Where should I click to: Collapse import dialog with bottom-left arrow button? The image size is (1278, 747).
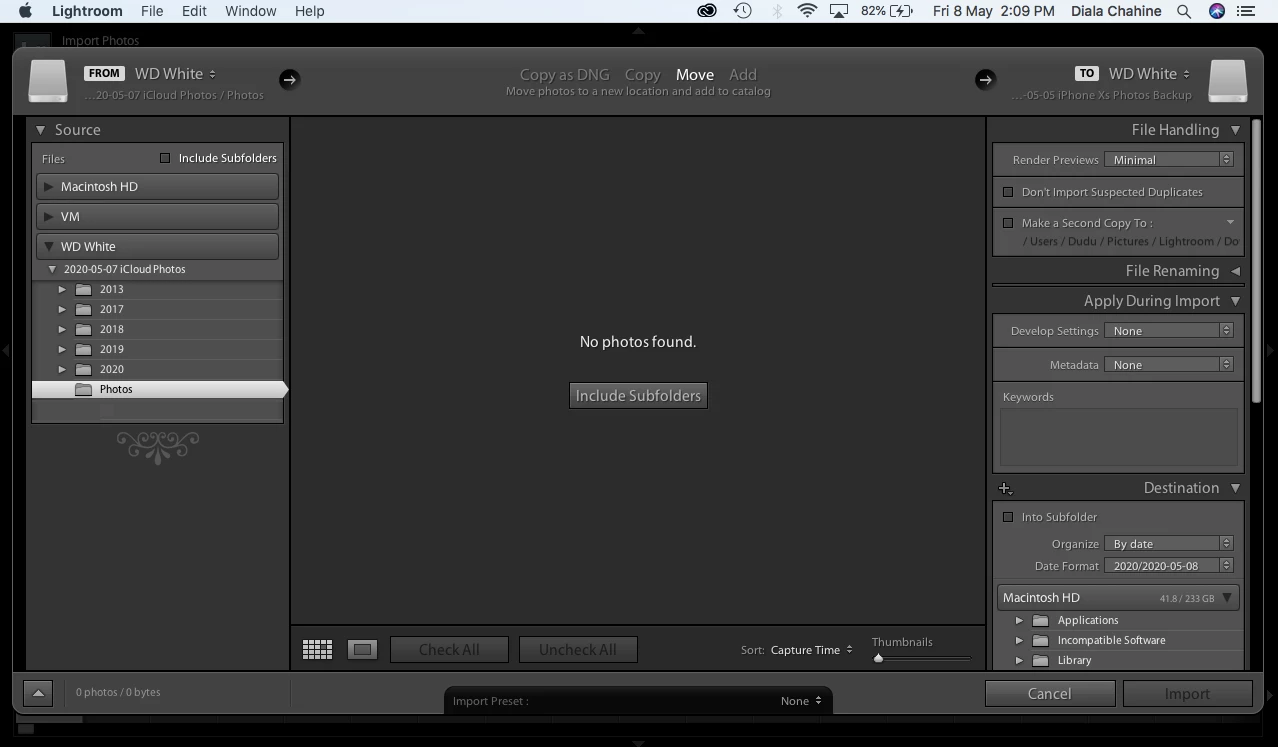point(37,693)
